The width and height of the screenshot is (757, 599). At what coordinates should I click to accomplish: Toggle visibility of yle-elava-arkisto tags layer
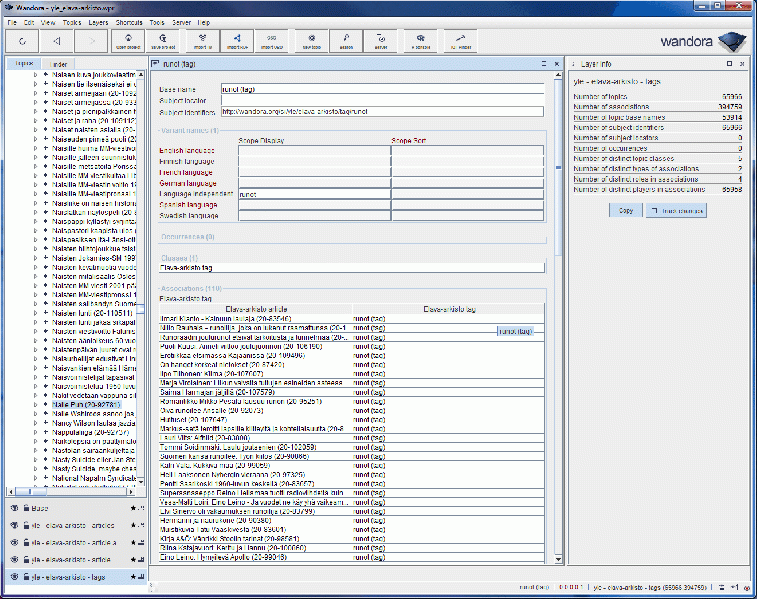tap(14, 577)
